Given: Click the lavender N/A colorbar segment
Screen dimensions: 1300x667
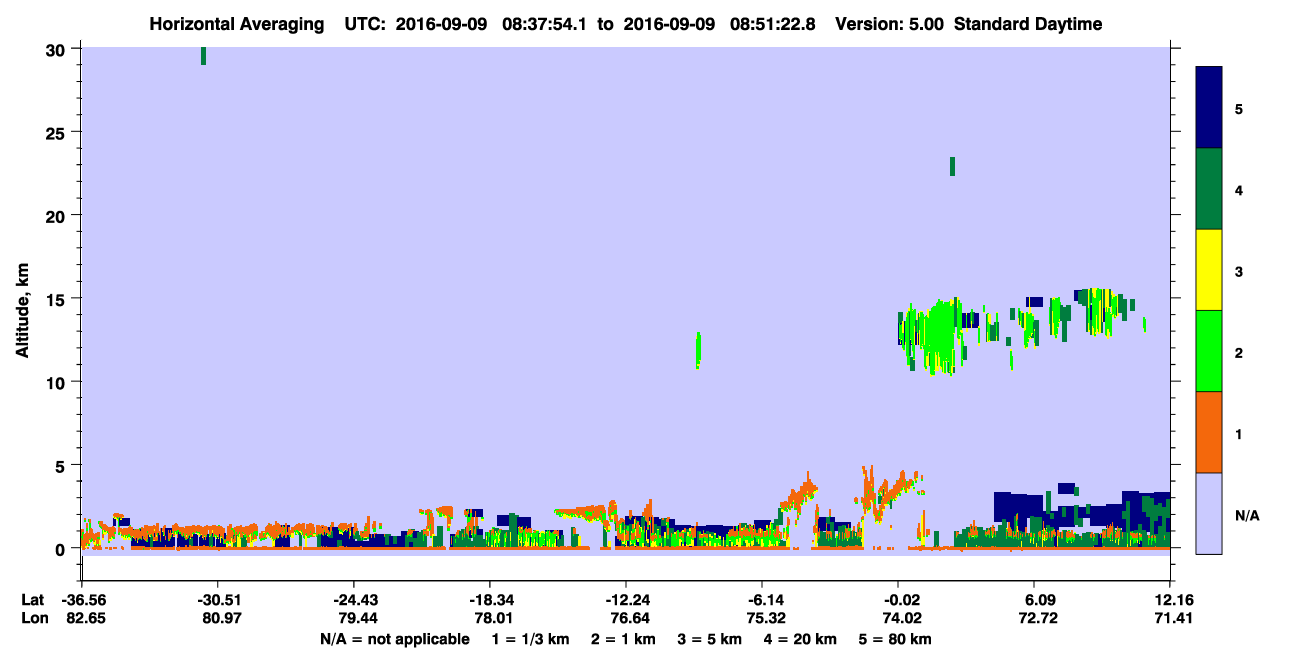Looking at the screenshot, I should [1209, 513].
